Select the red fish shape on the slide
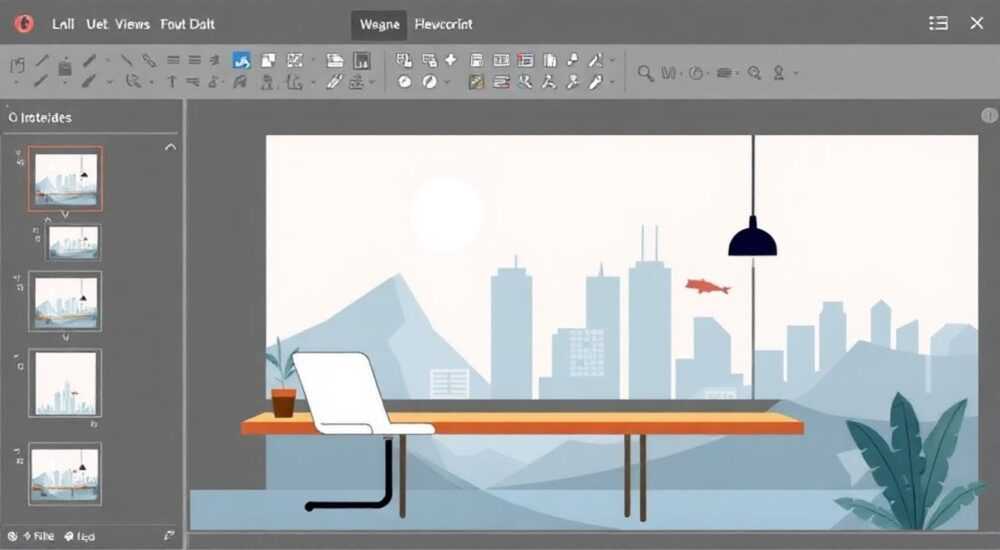The image size is (1000, 550). tap(707, 286)
